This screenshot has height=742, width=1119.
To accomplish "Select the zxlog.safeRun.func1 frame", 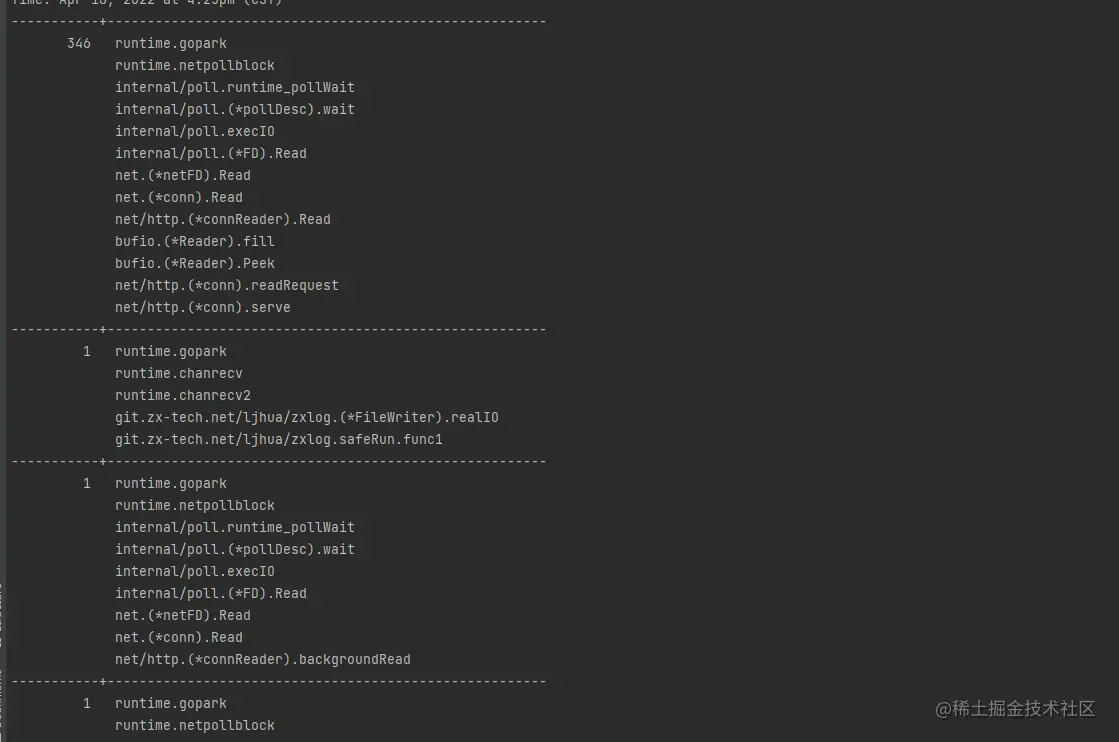I will pos(278,440).
